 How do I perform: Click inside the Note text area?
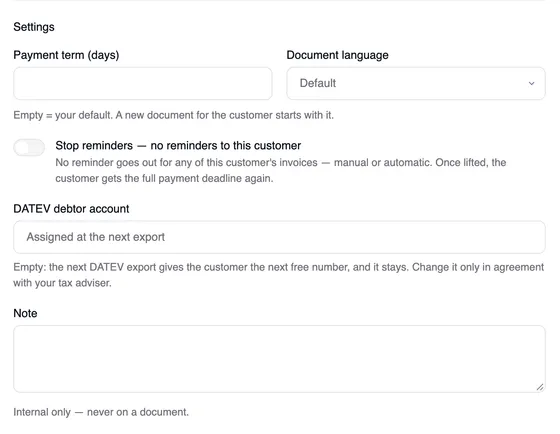(x=279, y=359)
